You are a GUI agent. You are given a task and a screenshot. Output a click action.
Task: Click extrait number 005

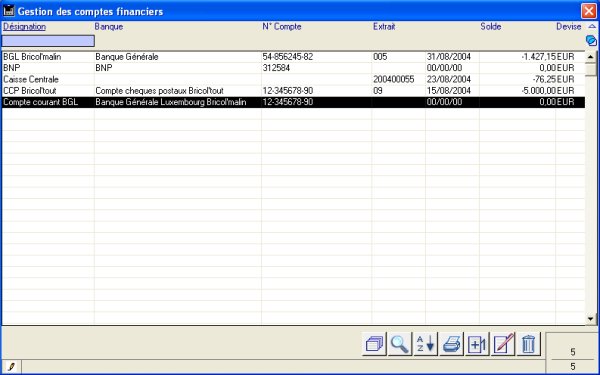(380, 57)
